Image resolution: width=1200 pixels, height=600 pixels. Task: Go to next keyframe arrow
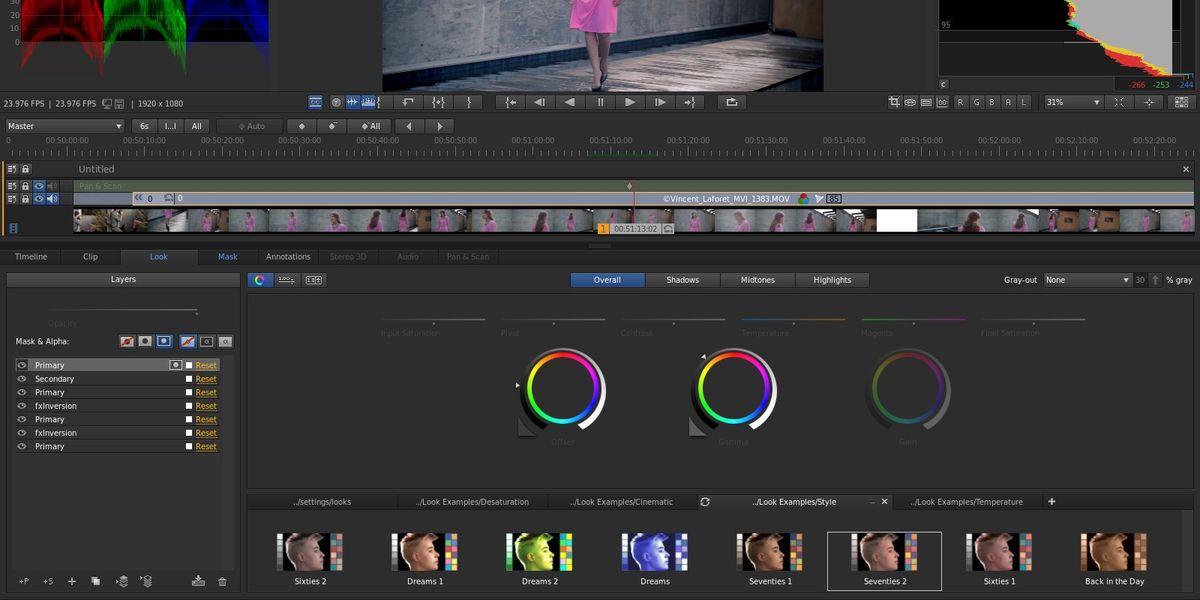439,126
